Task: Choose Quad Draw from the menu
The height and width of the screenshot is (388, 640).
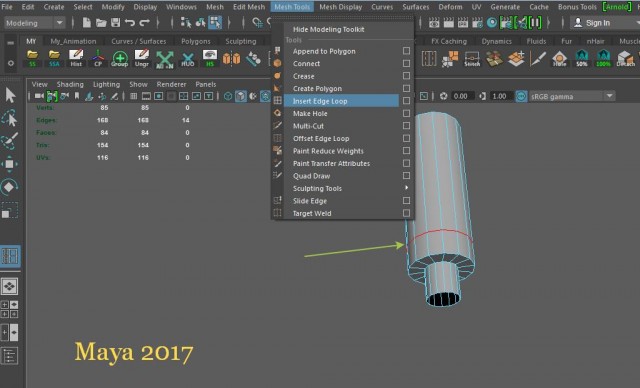Action: [x=311, y=176]
